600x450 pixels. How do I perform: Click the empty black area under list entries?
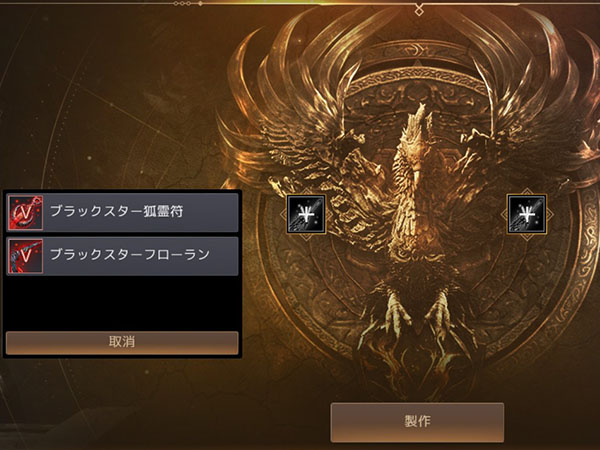(122, 302)
